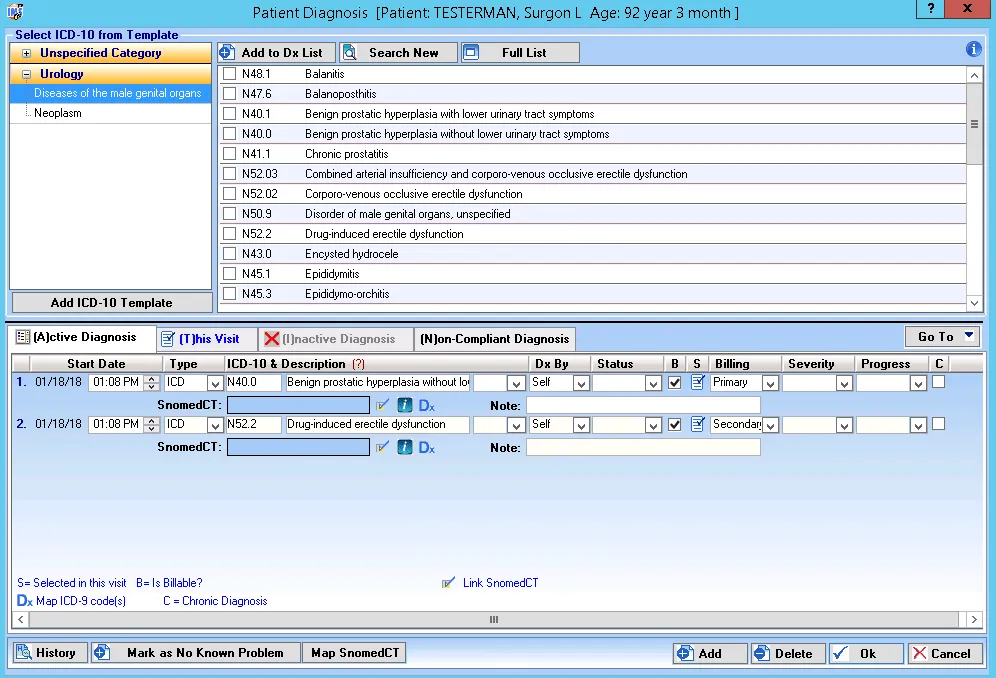Open info icon beside row 1 SnomedCT
Viewport: 996px width, 678px height.
click(404, 405)
